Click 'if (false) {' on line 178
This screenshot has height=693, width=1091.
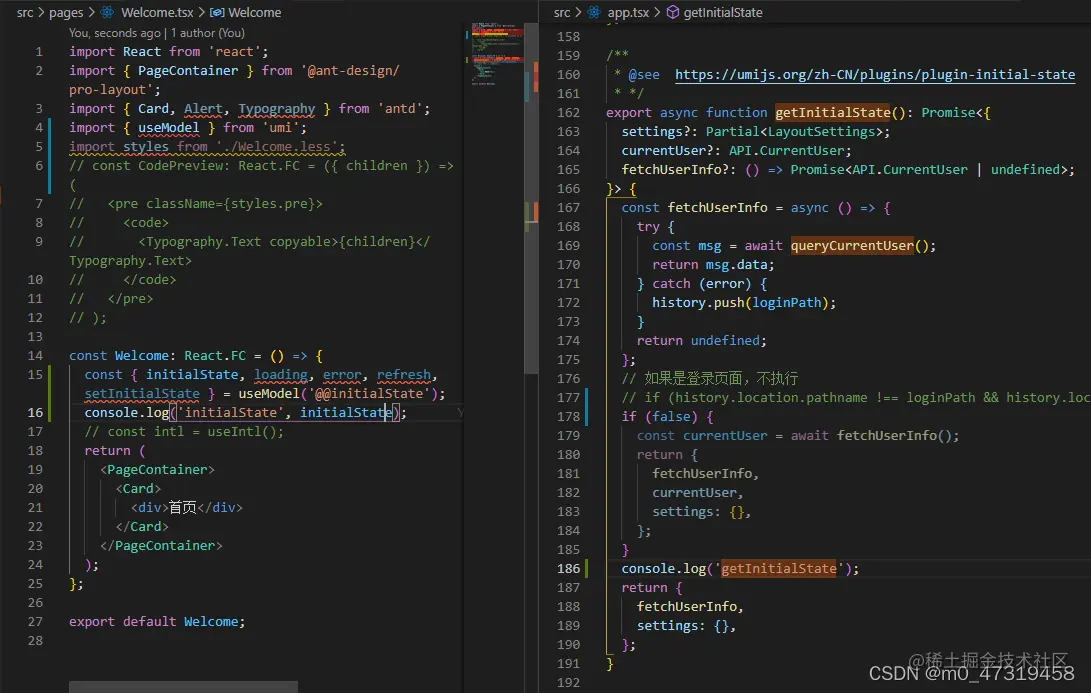click(x=667, y=417)
